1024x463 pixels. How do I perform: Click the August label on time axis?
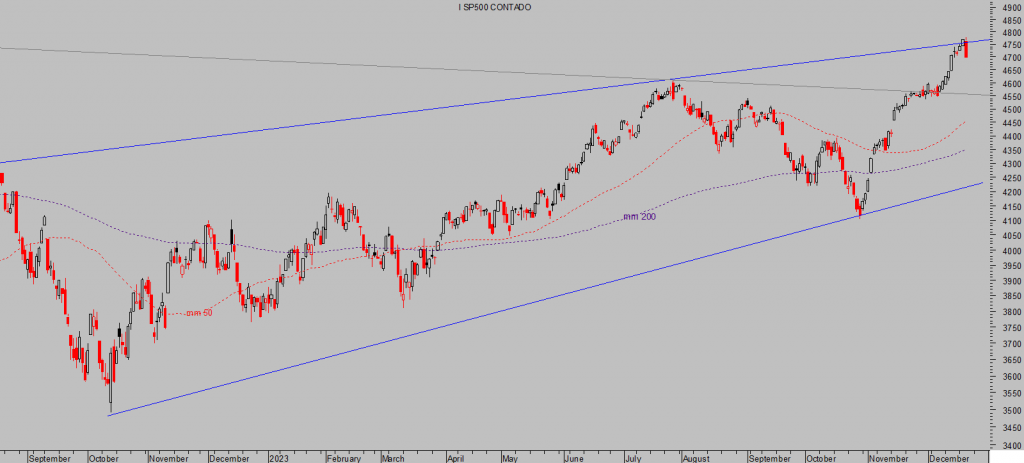click(696, 458)
